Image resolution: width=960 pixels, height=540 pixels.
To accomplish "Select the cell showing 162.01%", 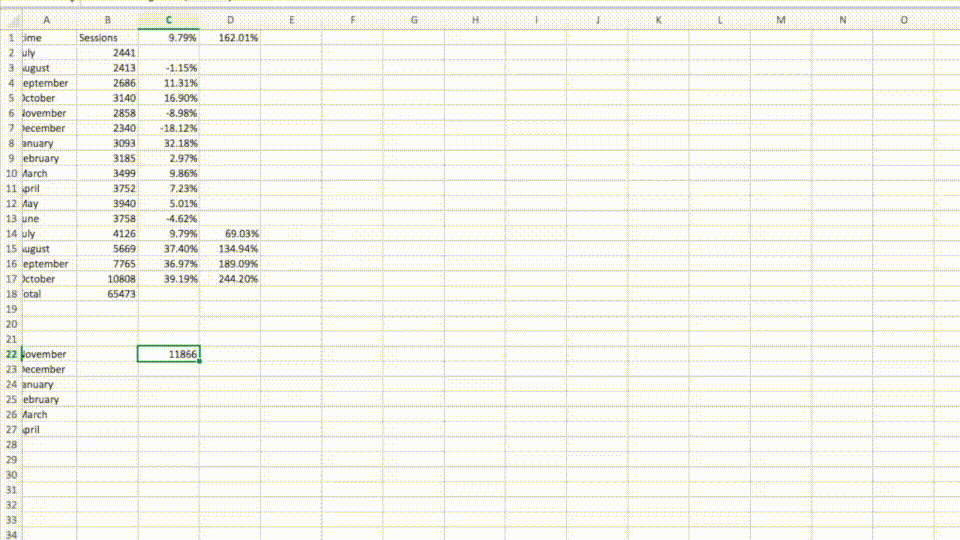I will point(231,38).
